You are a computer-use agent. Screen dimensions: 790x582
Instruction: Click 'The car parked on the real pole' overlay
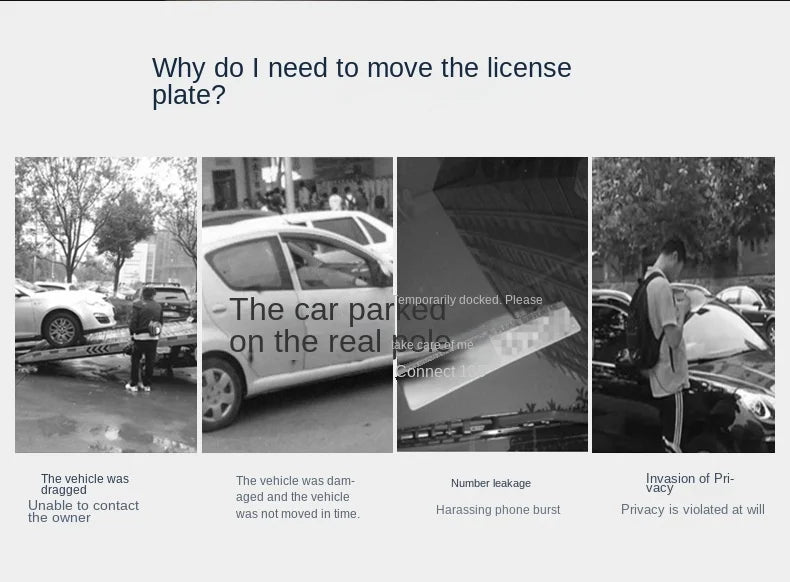(338, 325)
